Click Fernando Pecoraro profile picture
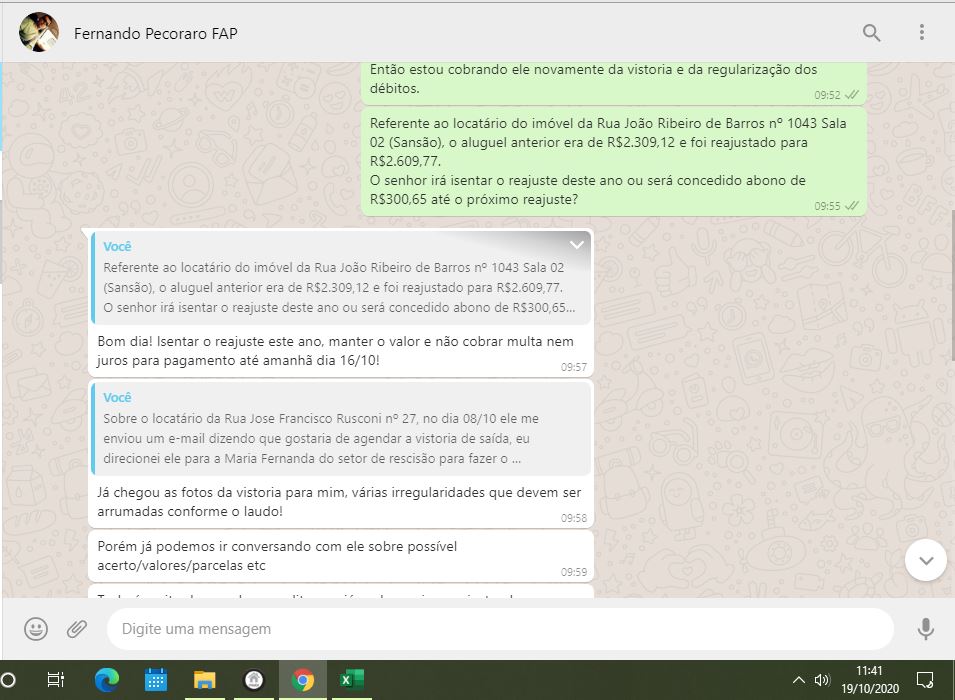 39,33
